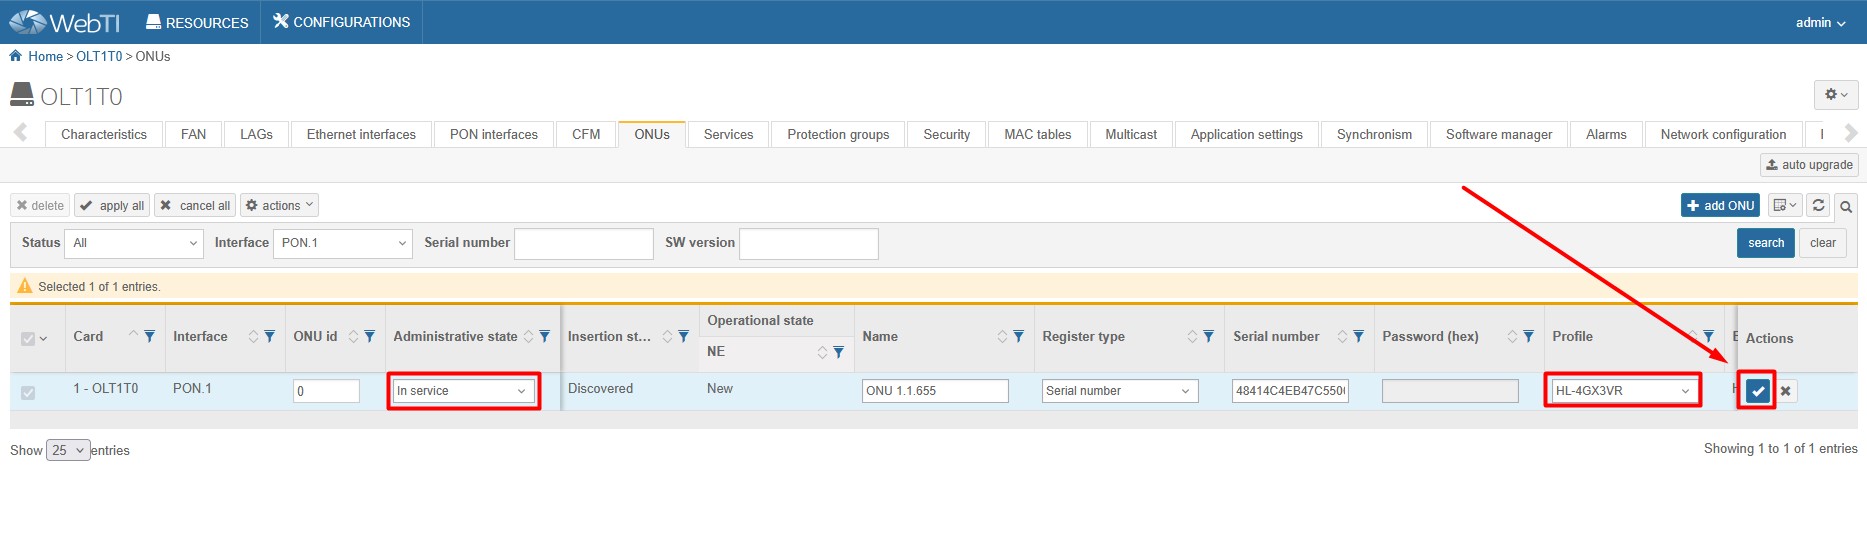Open the Administrative state 'In service' dropdown
The image size is (1867, 554).
[462, 391]
